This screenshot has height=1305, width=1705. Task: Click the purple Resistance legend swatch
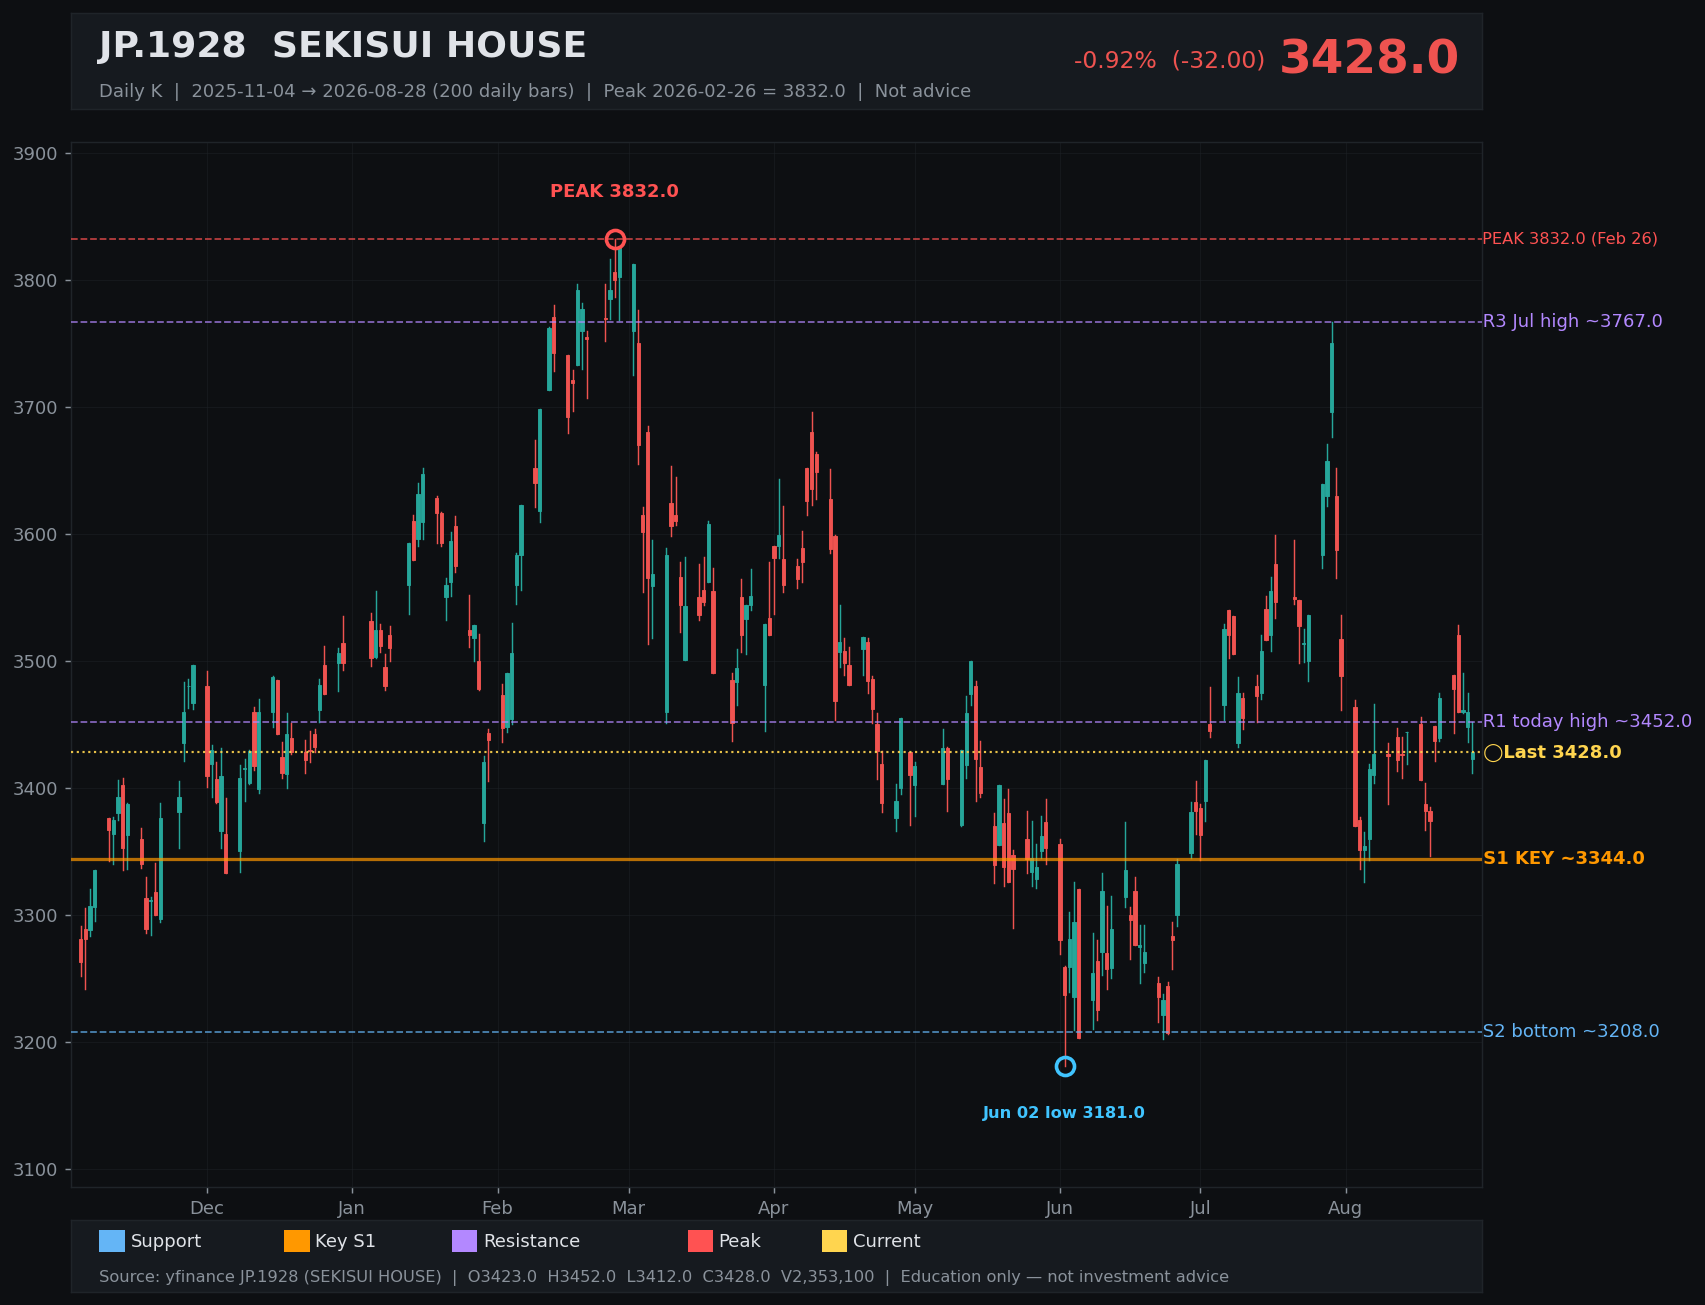click(x=465, y=1241)
